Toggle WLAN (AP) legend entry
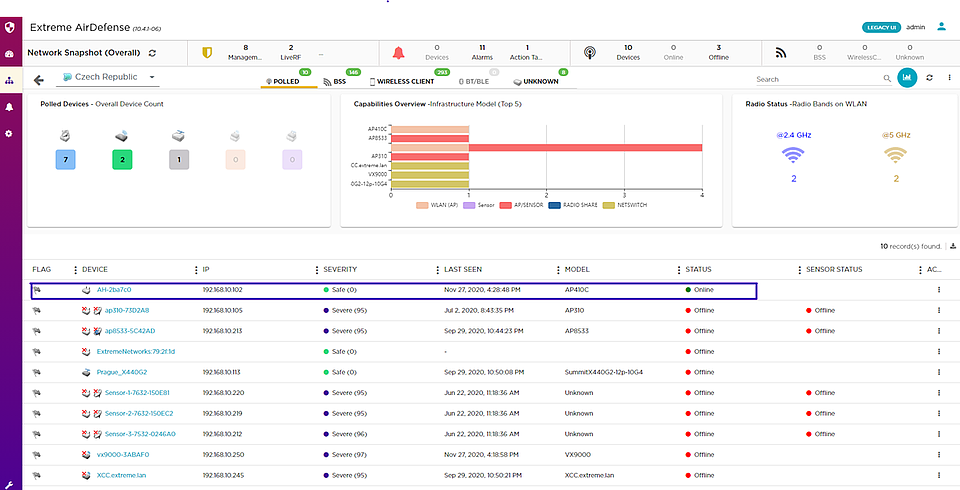This screenshot has width=960, height=490. (437, 205)
